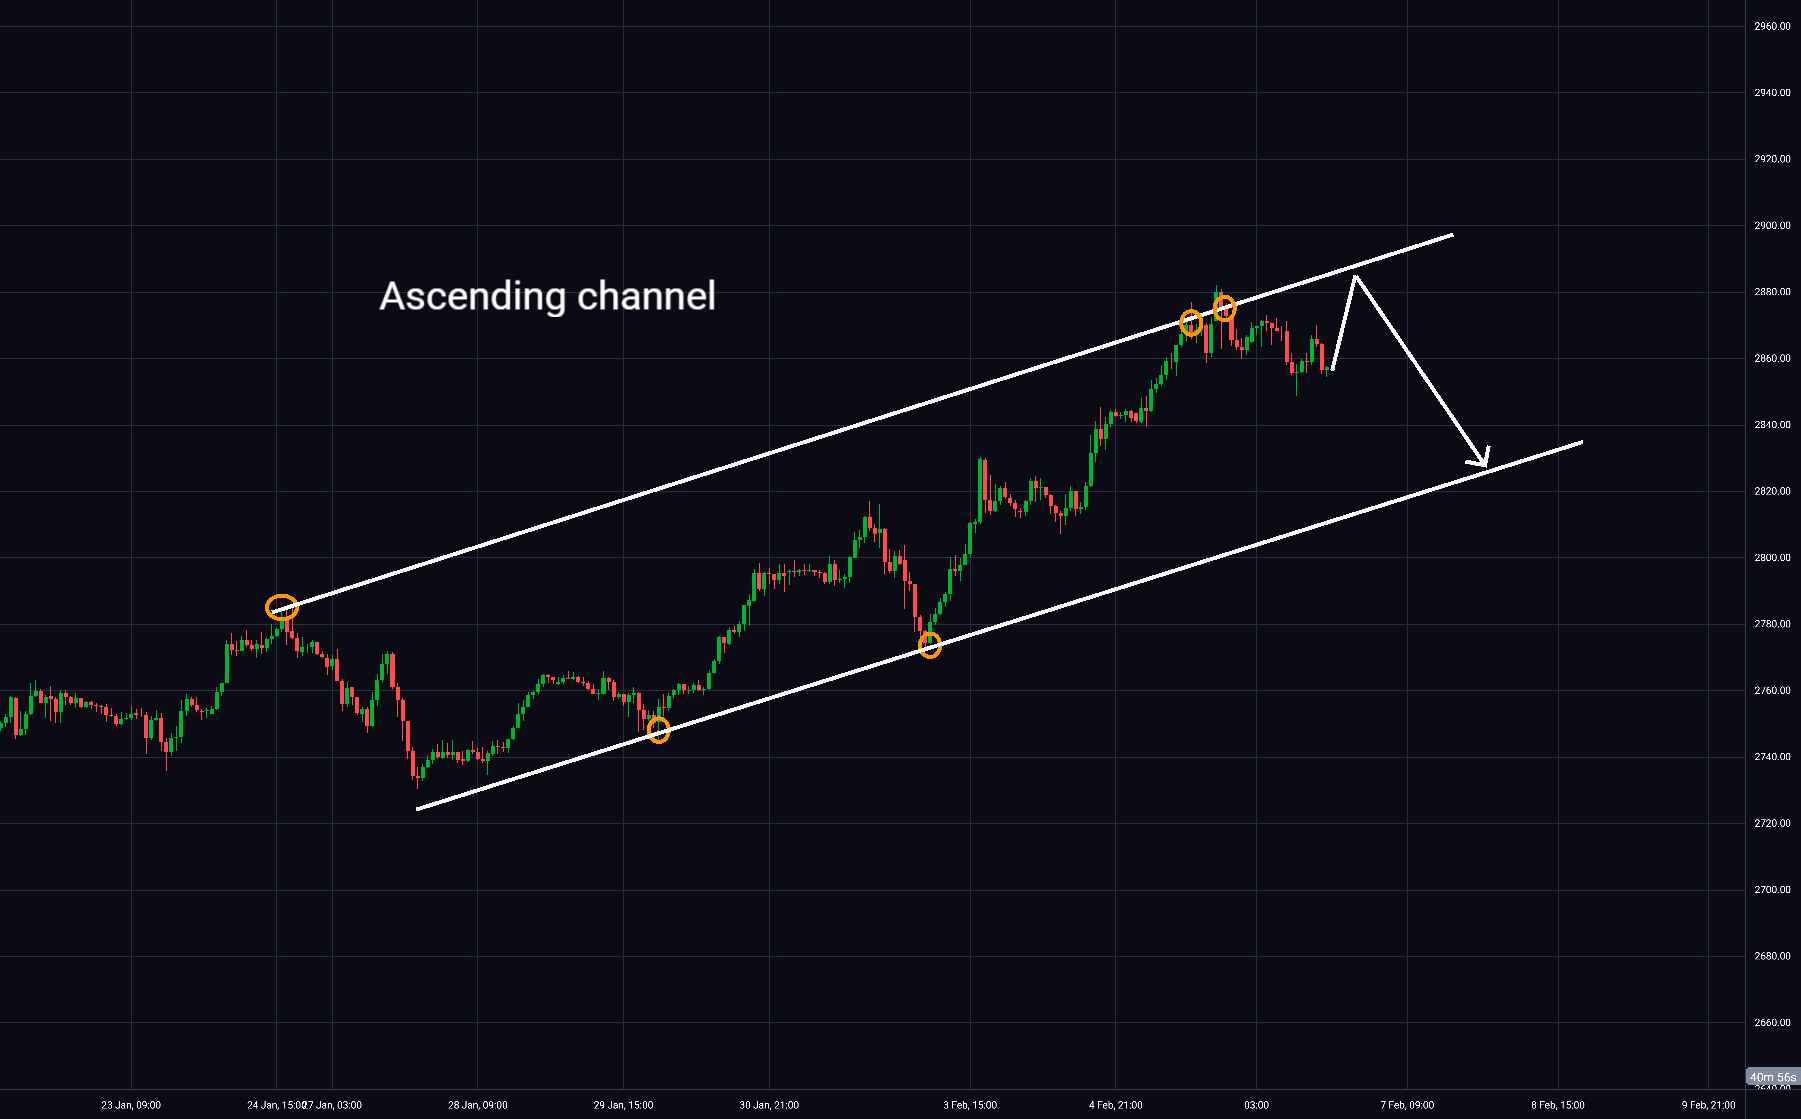The height and width of the screenshot is (1119, 1801).
Task: Click orange circle on lower trendline near 29 Jan
Action: (658, 730)
